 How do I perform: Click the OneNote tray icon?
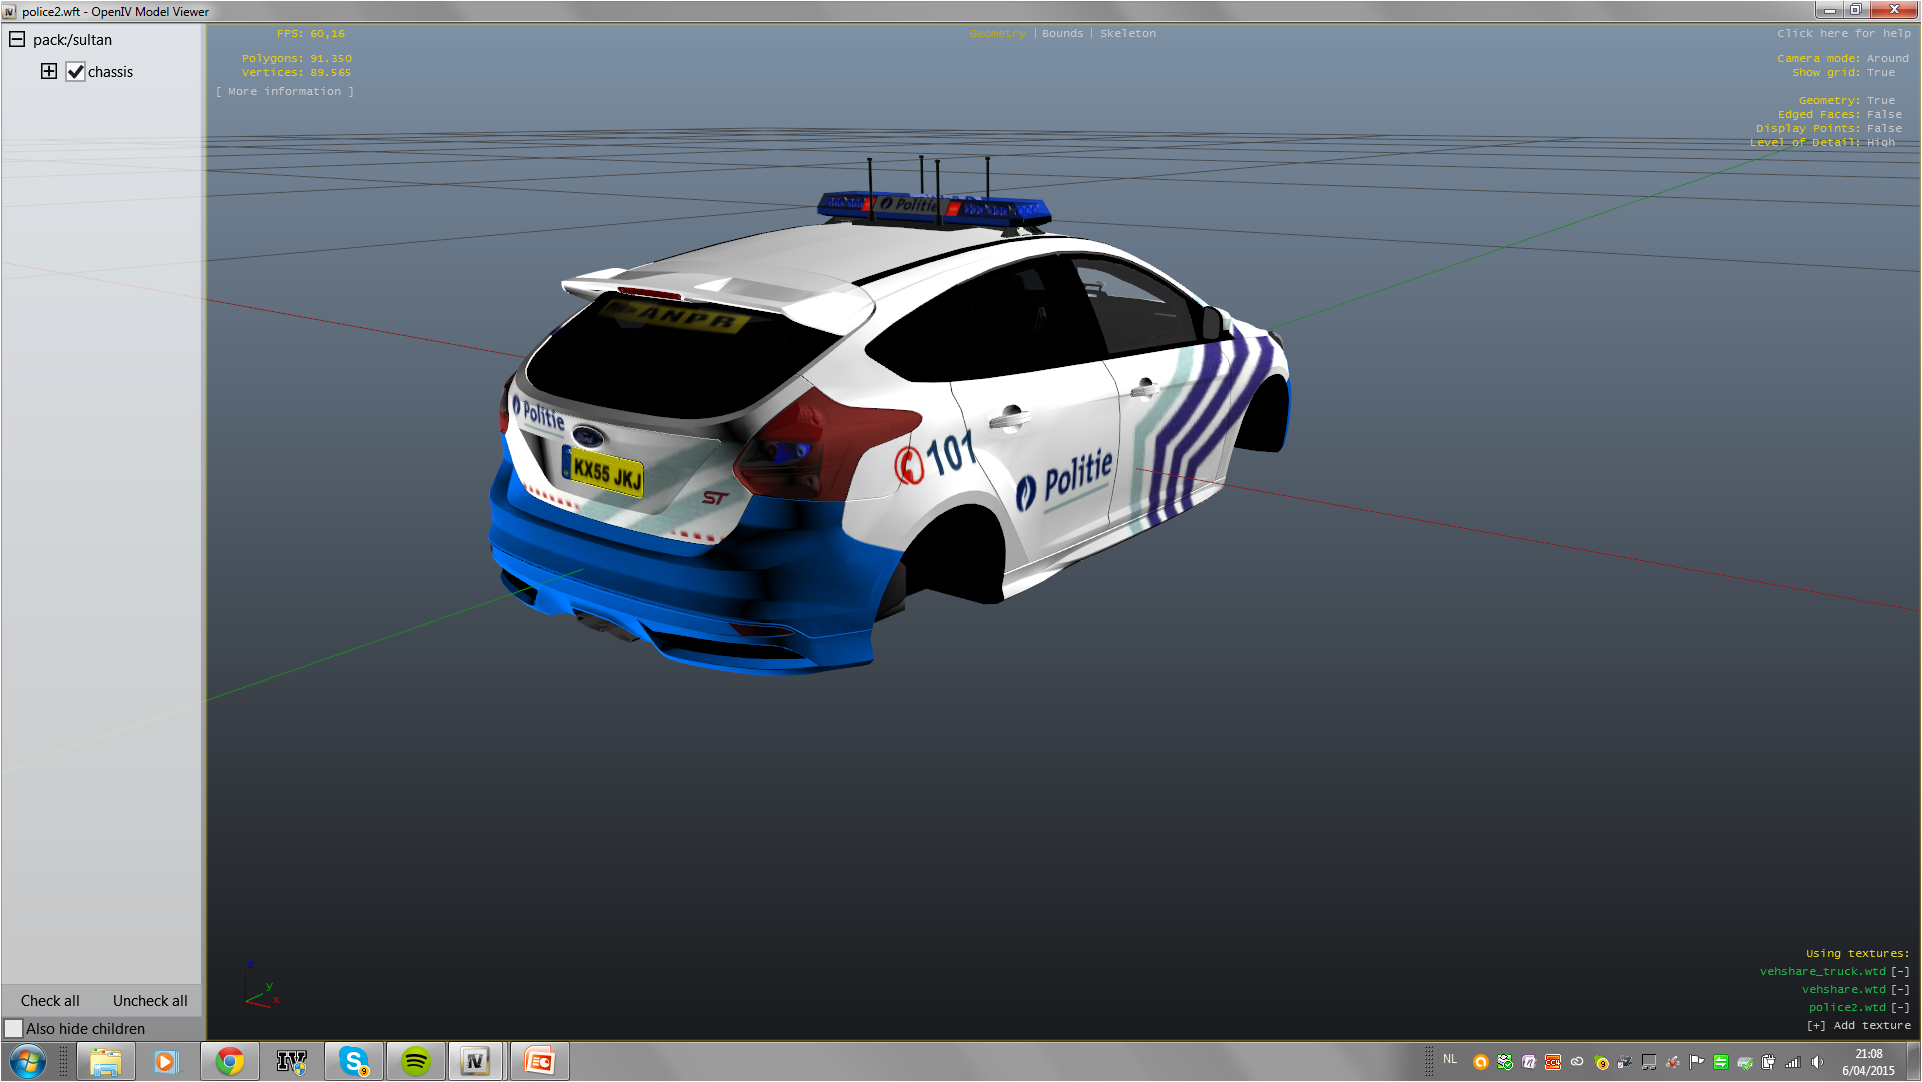(1529, 1062)
